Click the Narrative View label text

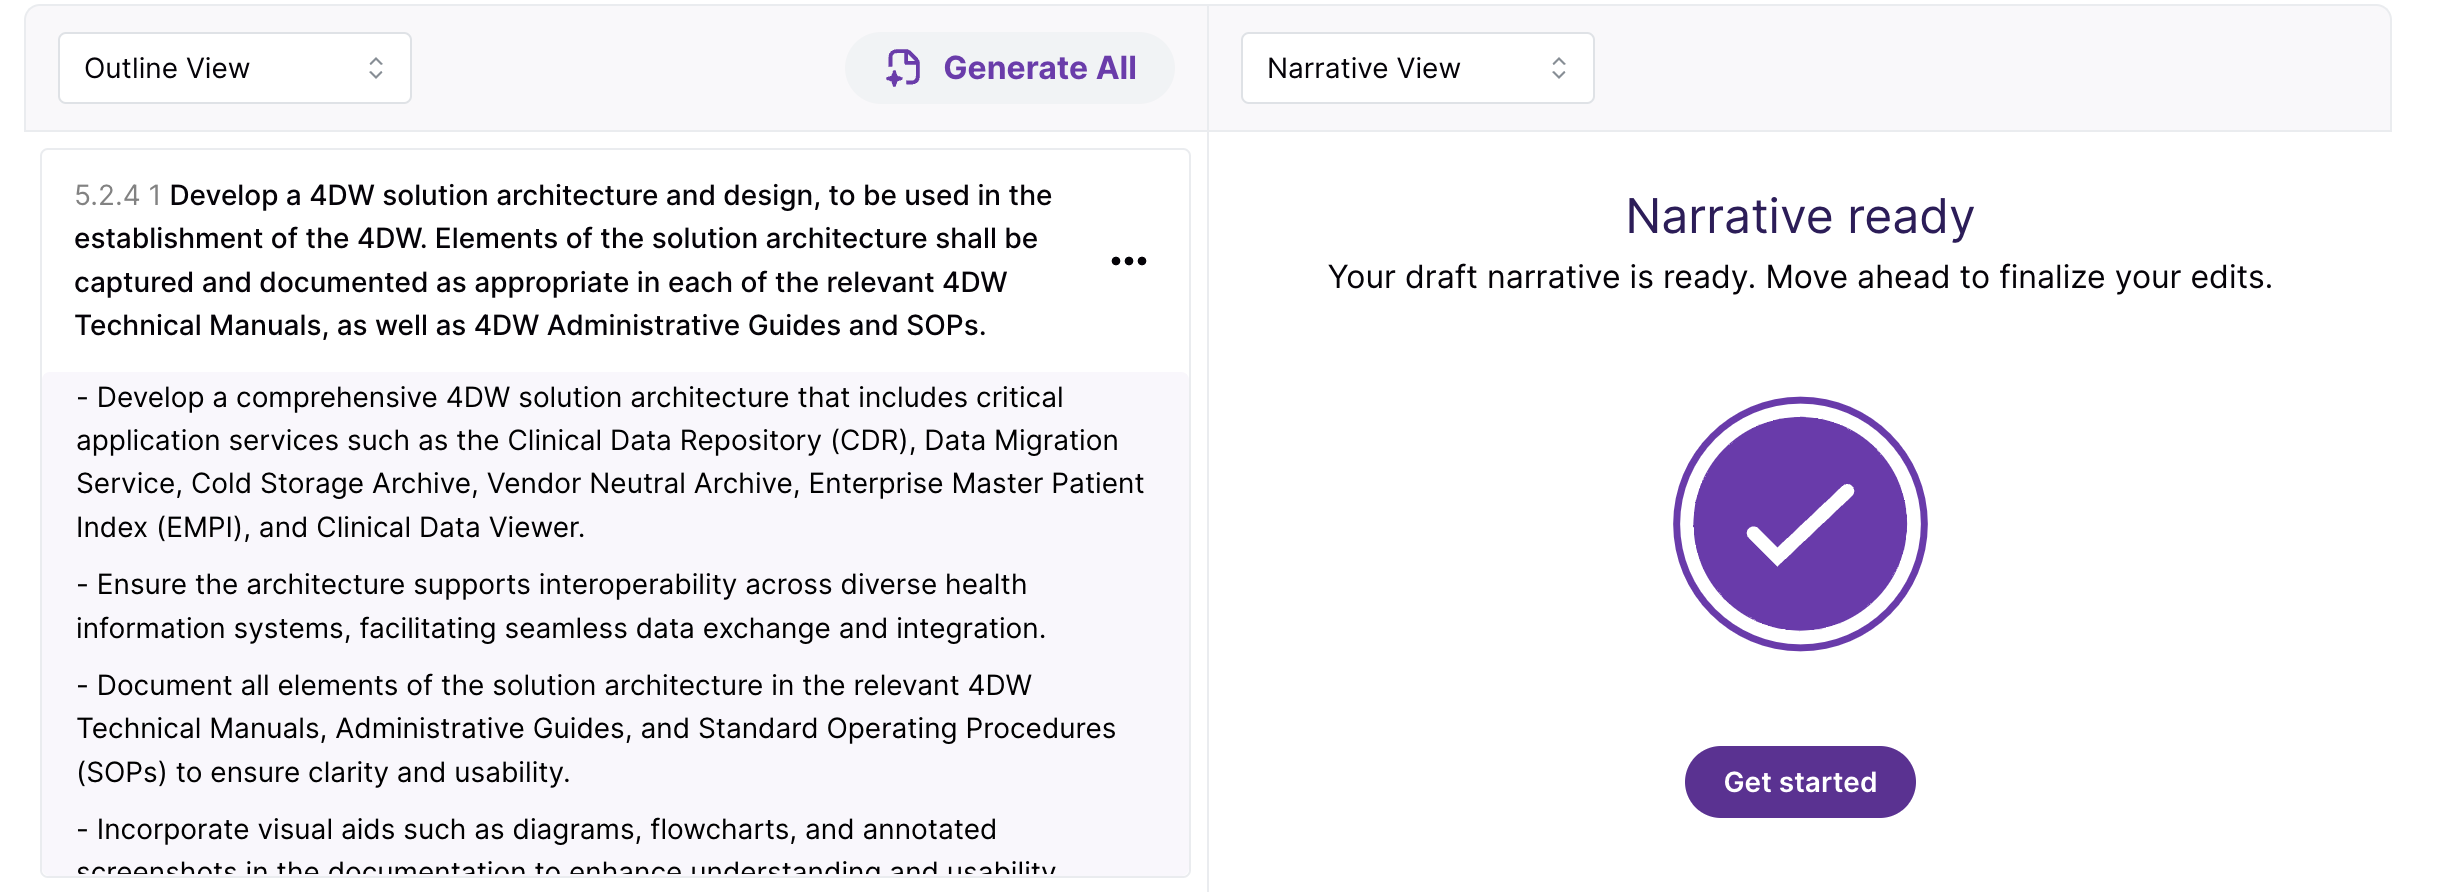[x=1363, y=68]
